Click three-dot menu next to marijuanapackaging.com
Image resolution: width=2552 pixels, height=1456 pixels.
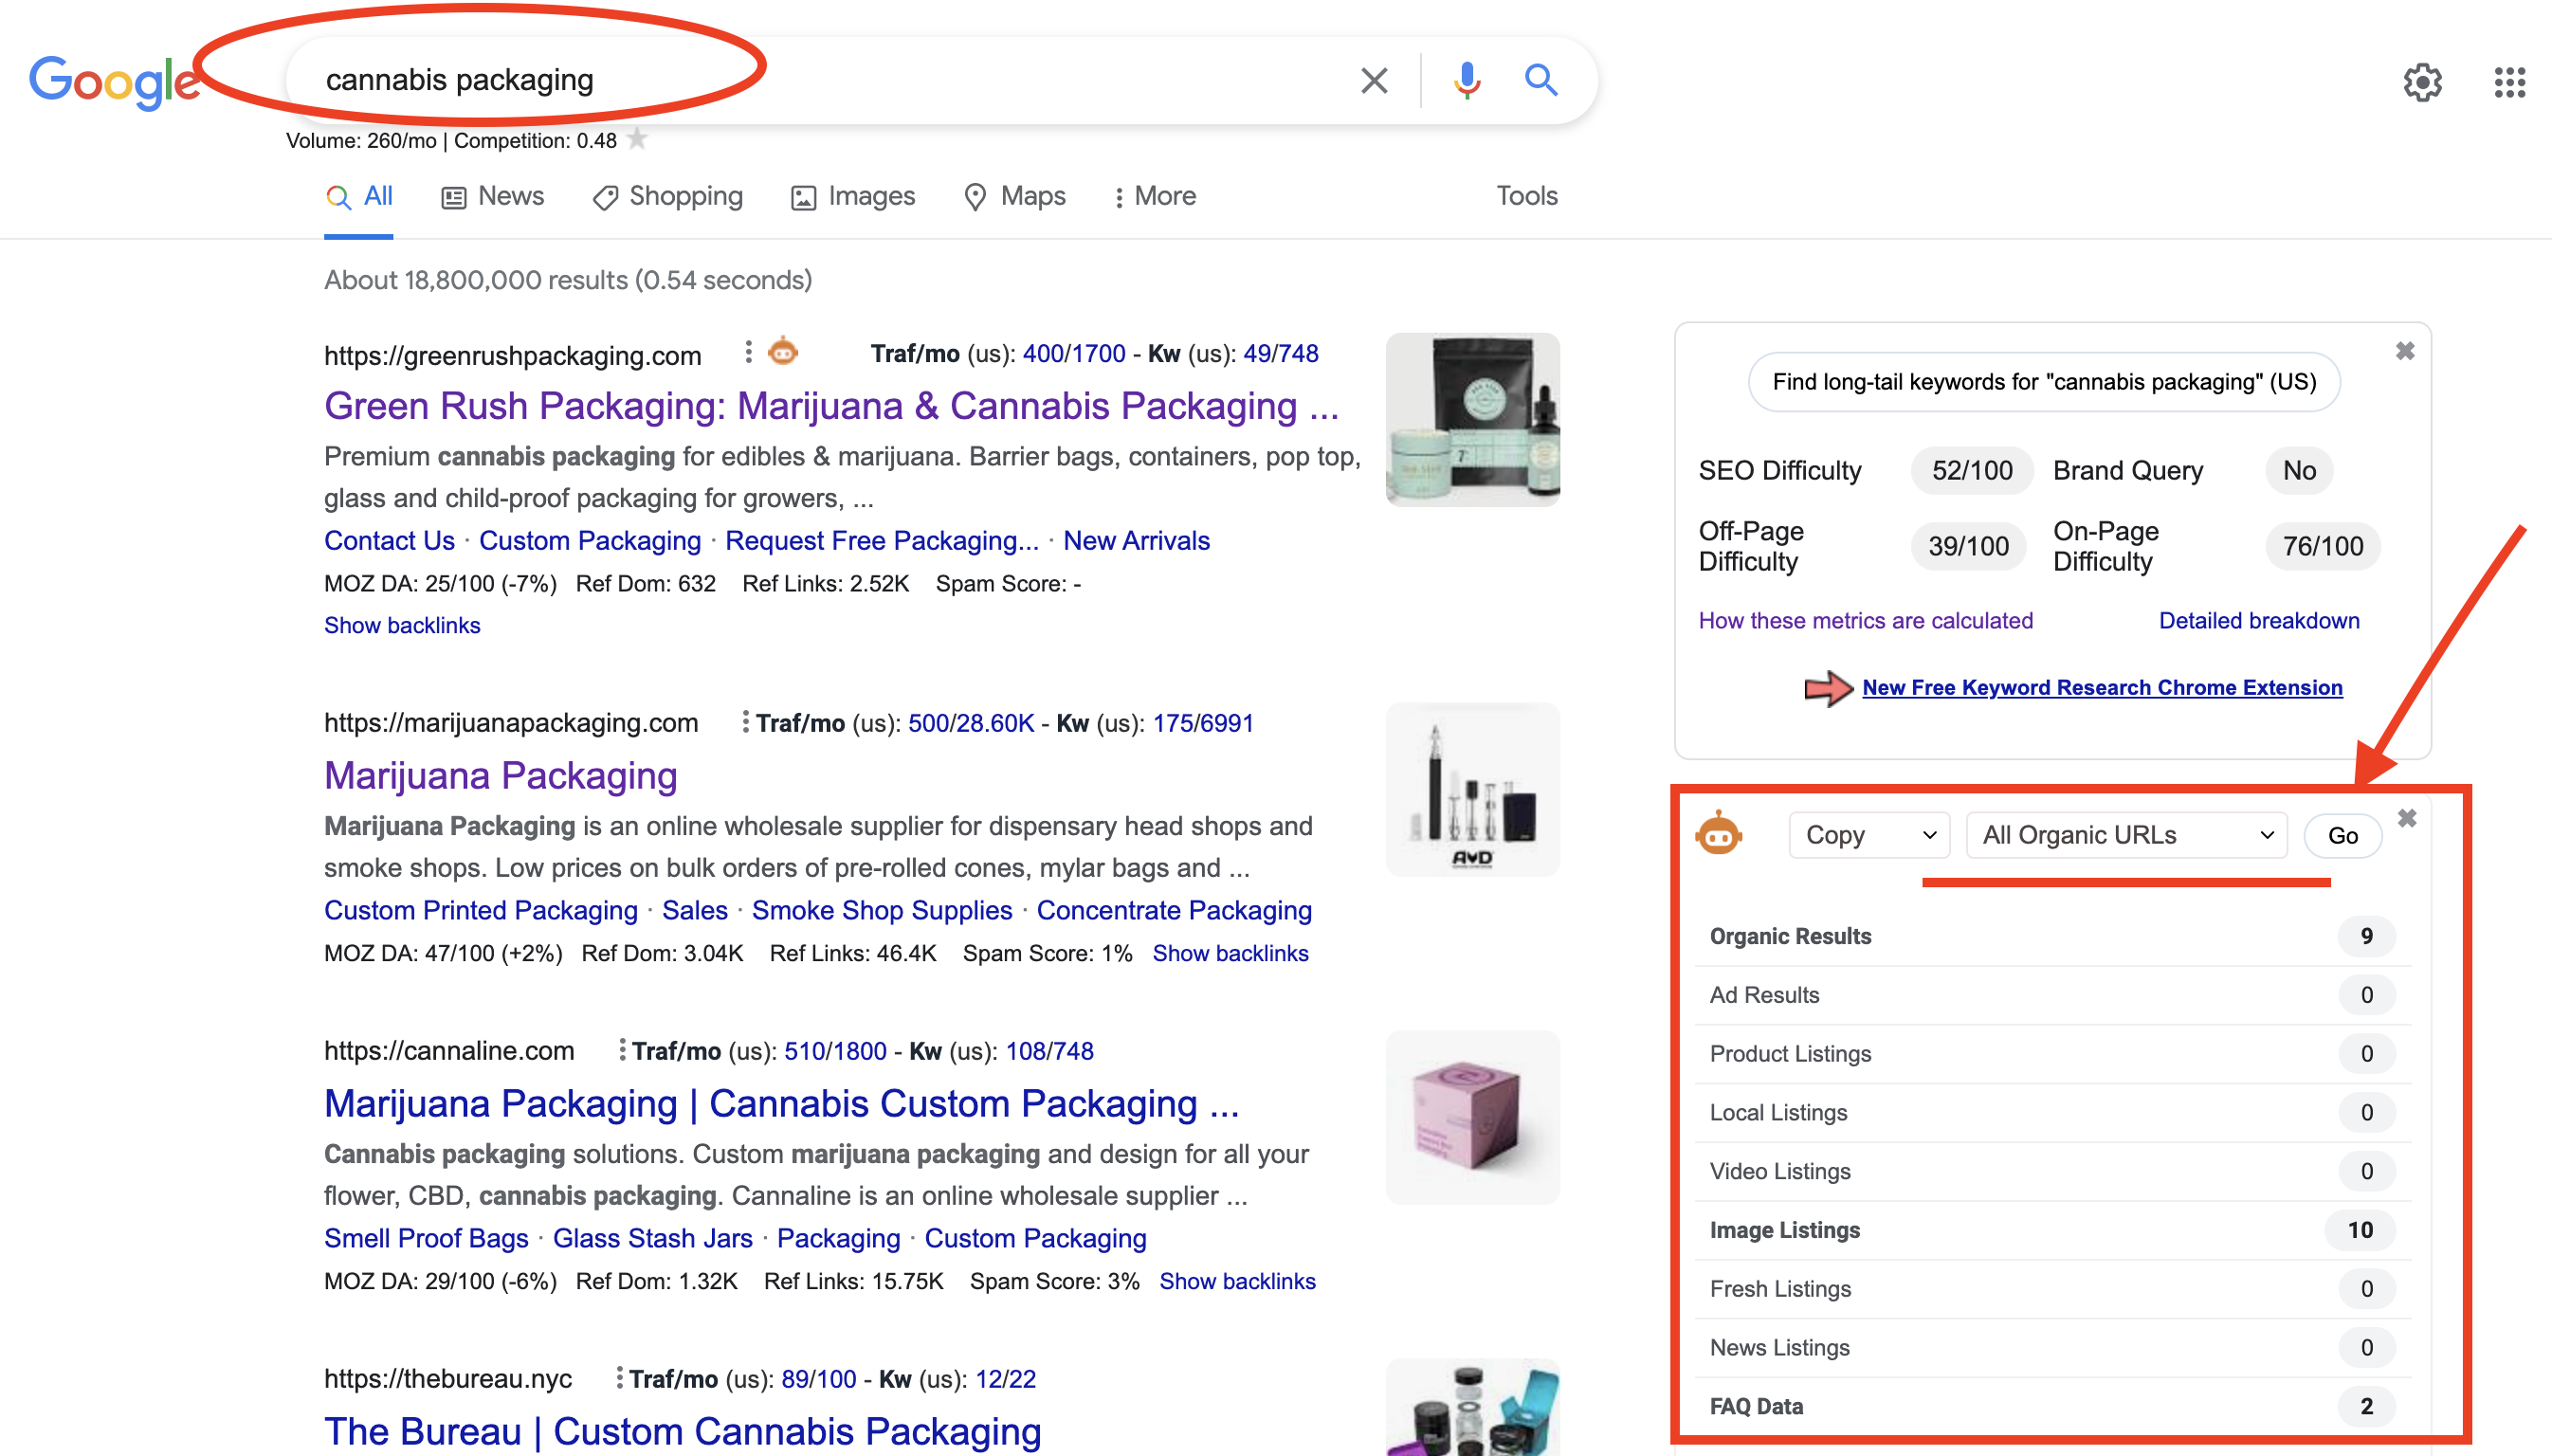[x=745, y=722]
